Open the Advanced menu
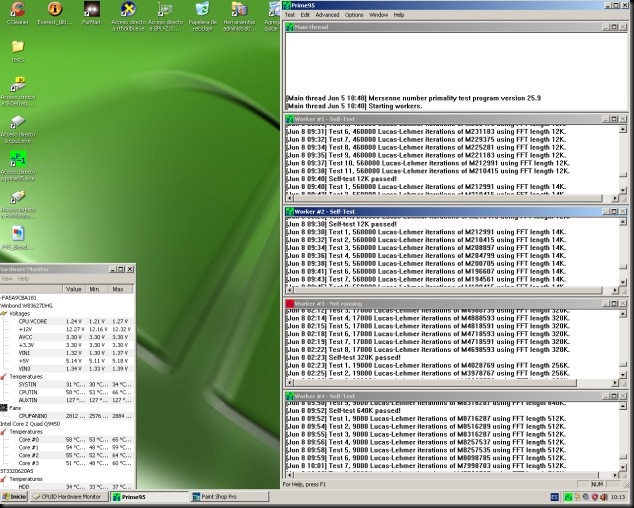 (327, 15)
